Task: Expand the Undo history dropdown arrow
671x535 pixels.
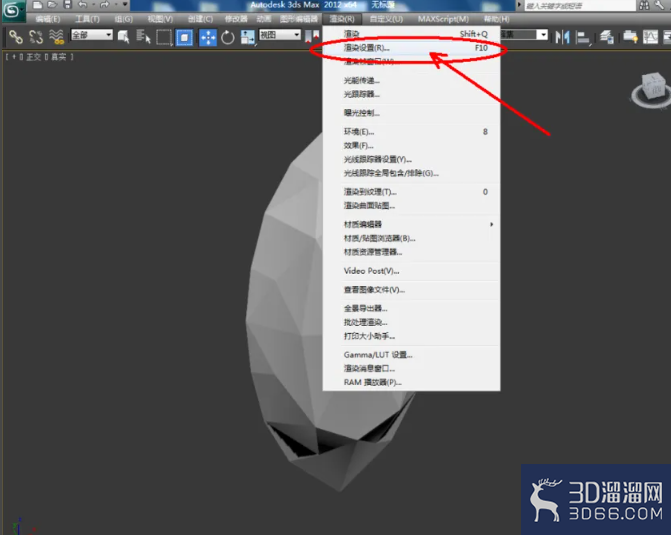Action: tap(93, 5)
